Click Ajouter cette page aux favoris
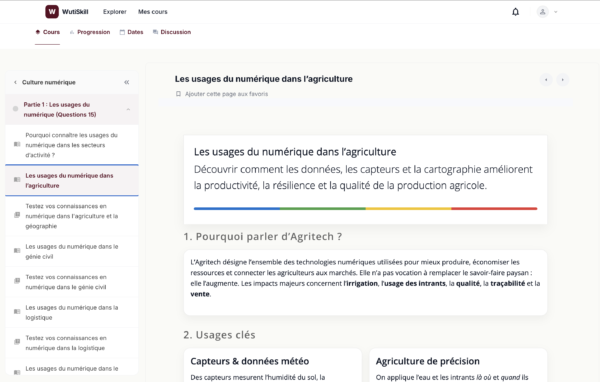 (x=227, y=94)
